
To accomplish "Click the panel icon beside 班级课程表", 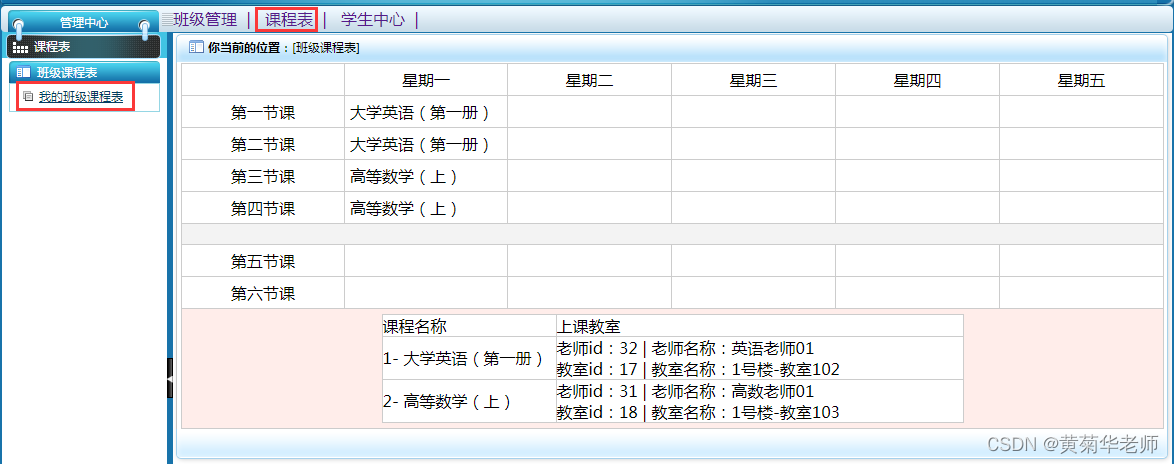I will click(x=23, y=73).
